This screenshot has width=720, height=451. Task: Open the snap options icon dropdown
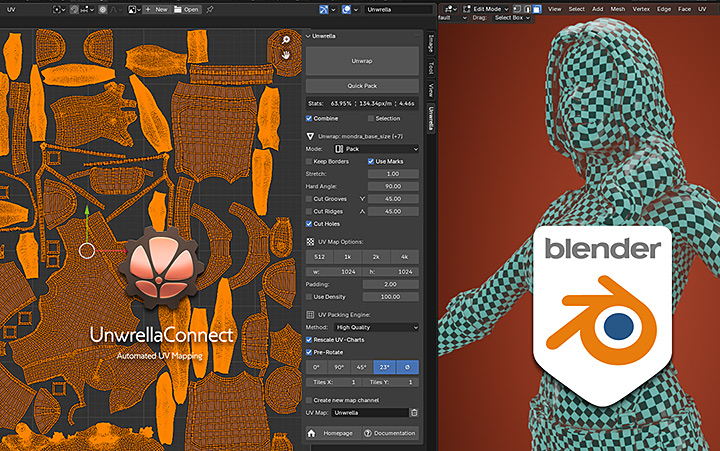(x=87, y=9)
